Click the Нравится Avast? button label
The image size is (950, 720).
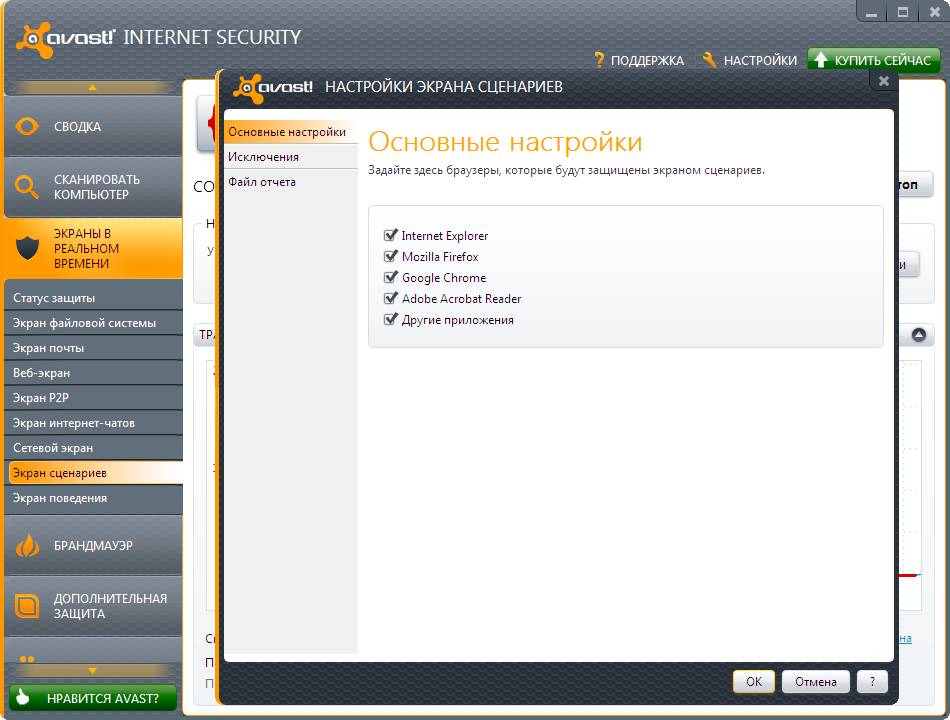click(102, 698)
